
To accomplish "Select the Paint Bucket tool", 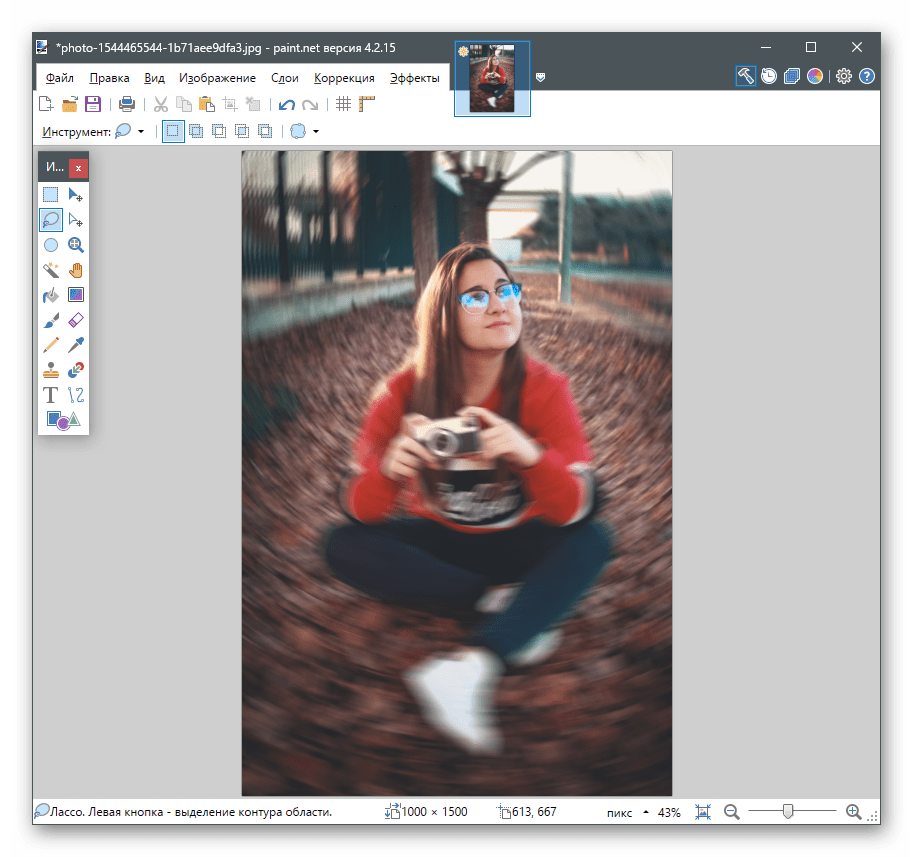I will (x=51, y=295).
